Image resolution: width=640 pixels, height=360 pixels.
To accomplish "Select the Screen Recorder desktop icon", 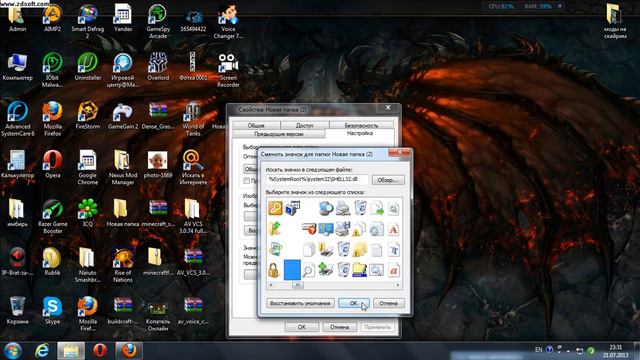I will coord(228,70).
